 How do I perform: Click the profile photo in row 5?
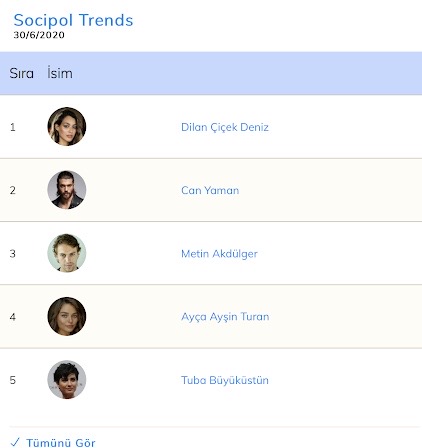[67, 380]
